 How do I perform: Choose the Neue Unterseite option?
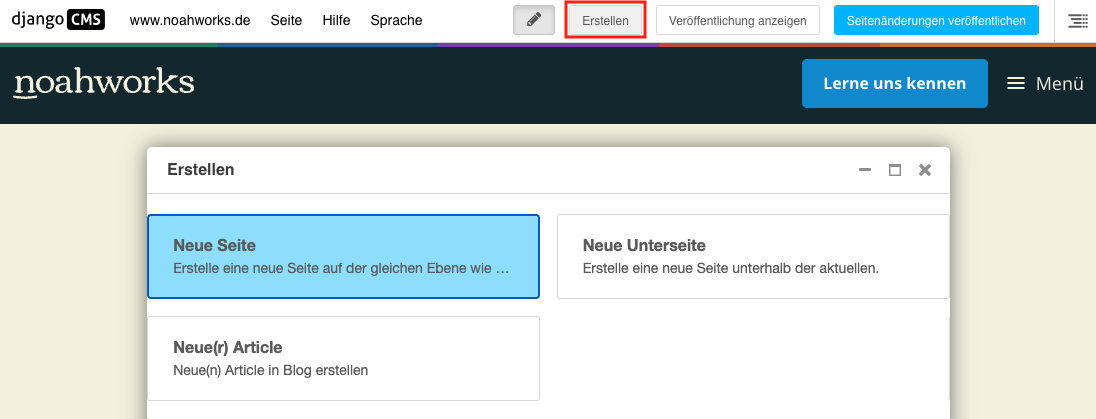(x=752, y=256)
